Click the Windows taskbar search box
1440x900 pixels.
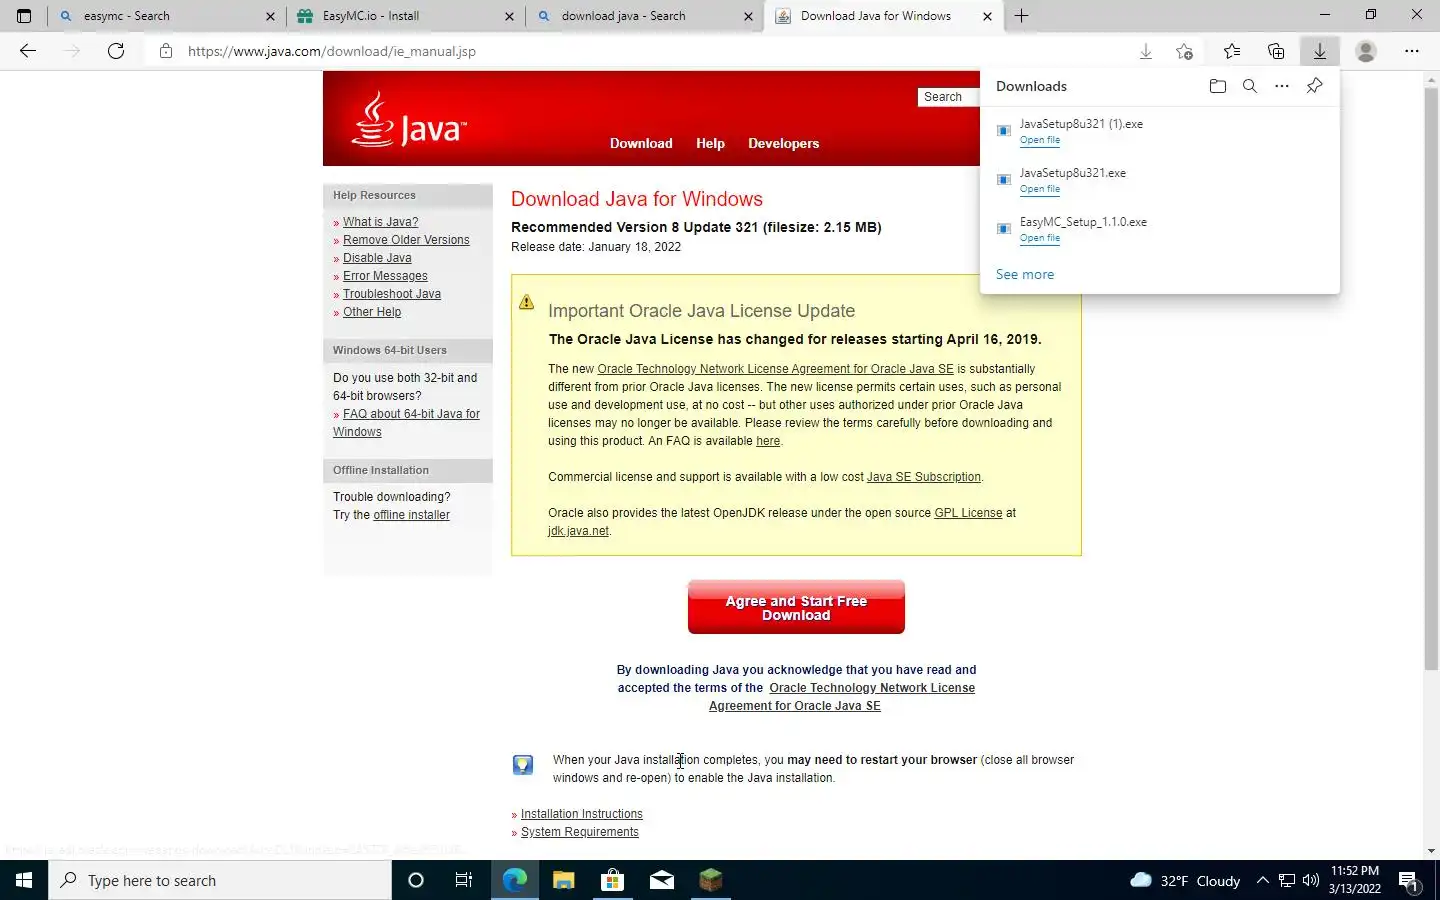(x=220, y=880)
